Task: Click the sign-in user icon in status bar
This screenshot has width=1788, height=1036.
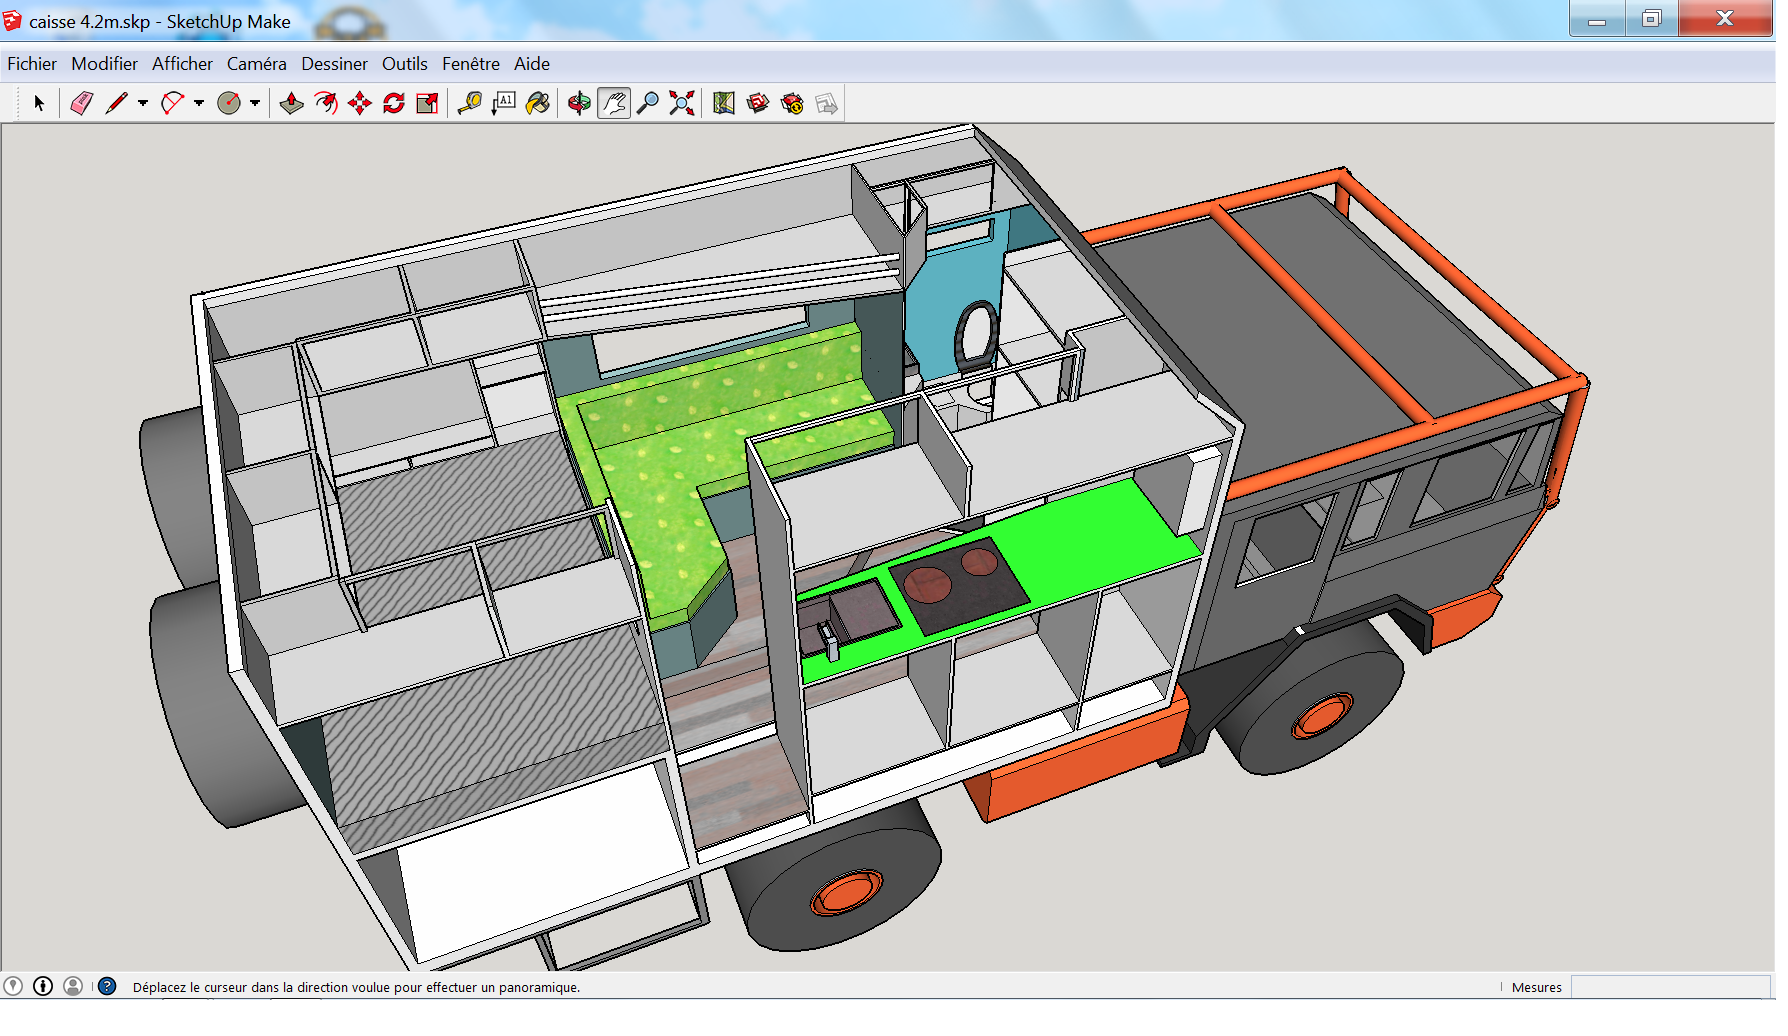Action: (73, 986)
